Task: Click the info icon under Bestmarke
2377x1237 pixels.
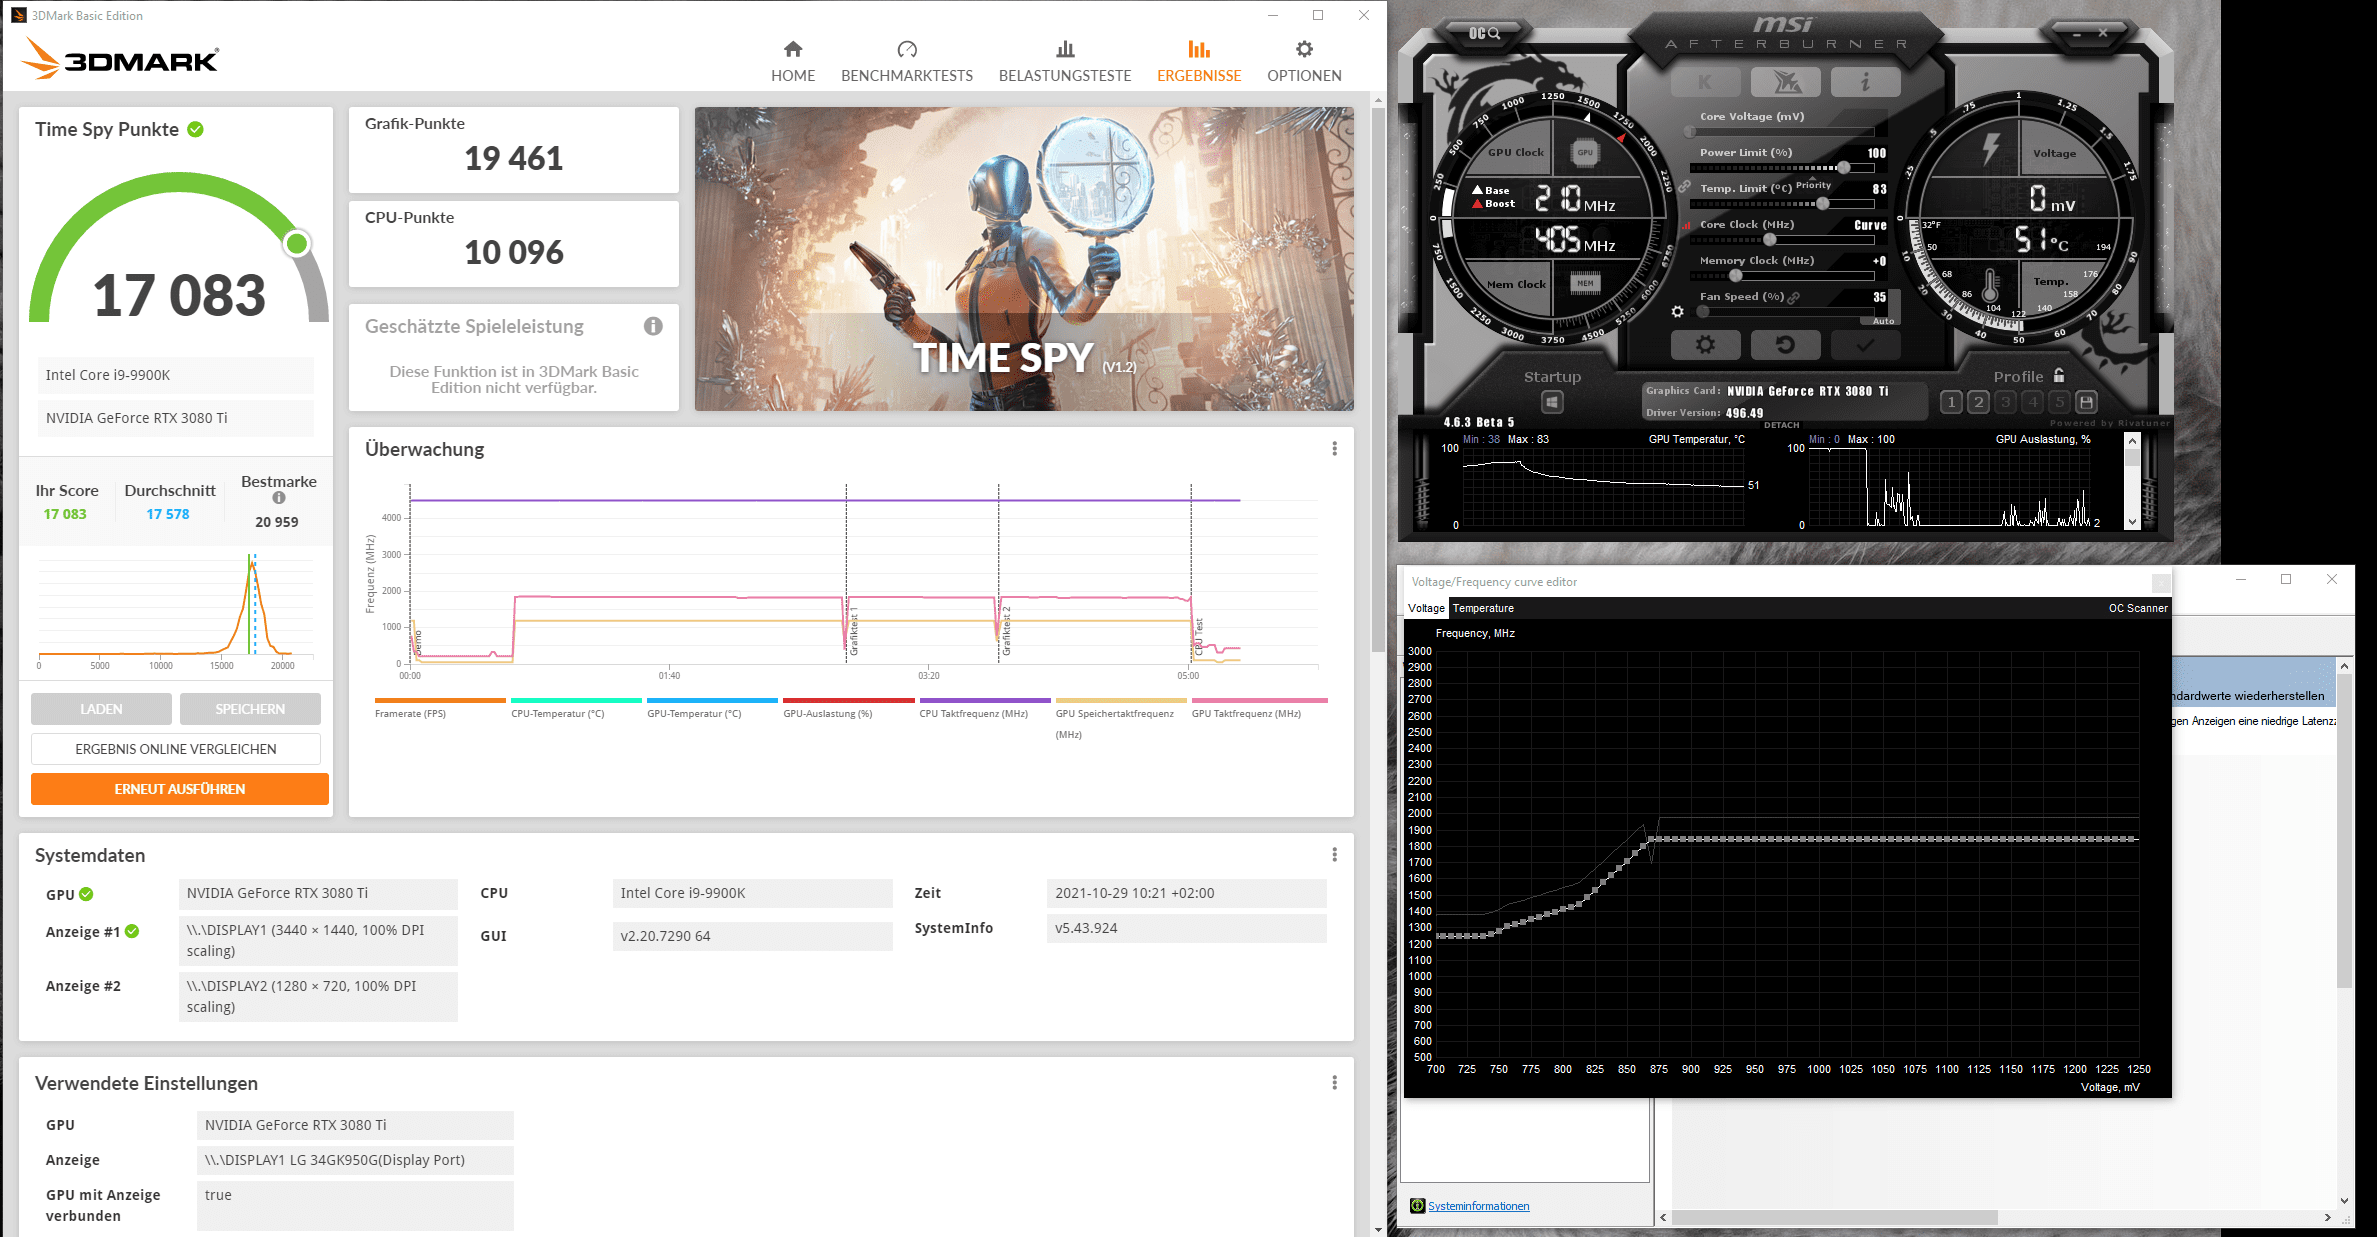Action: [x=279, y=498]
